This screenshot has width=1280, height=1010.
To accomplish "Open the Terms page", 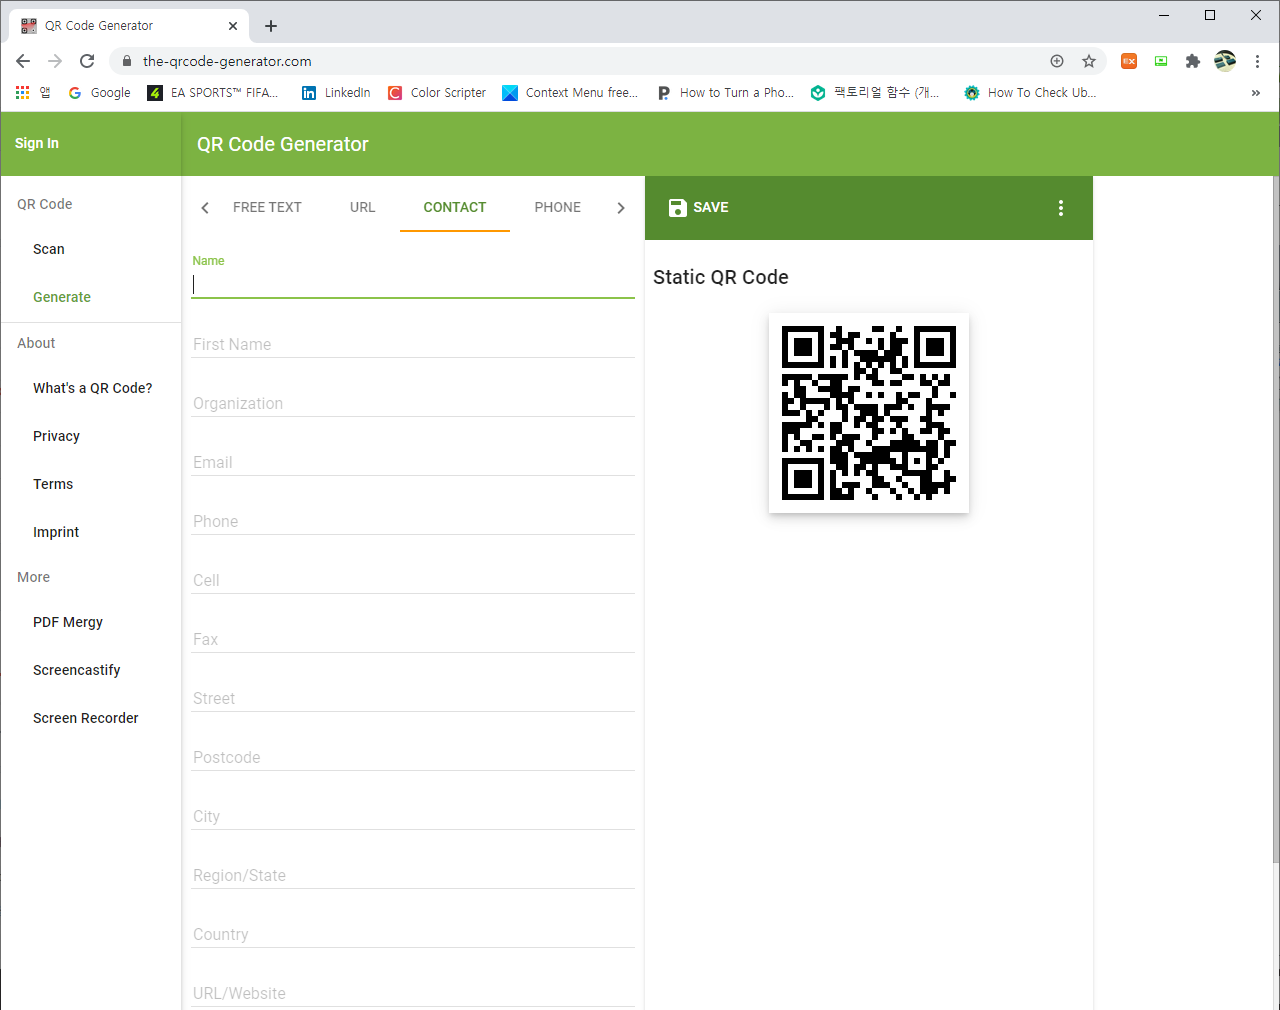I will coord(53,484).
